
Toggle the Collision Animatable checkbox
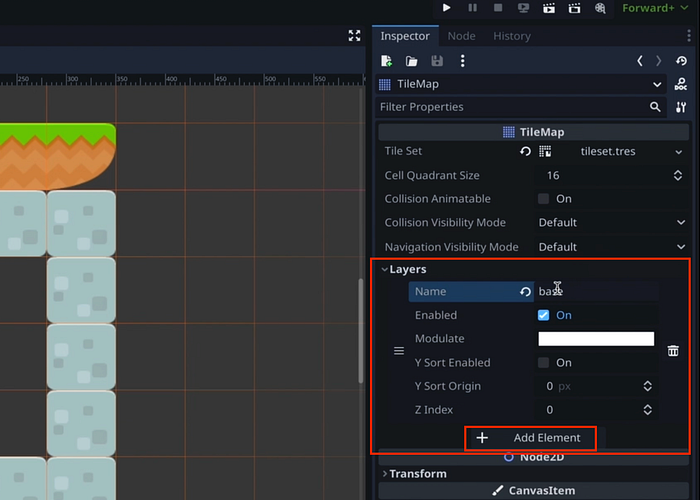pos(543,199)
